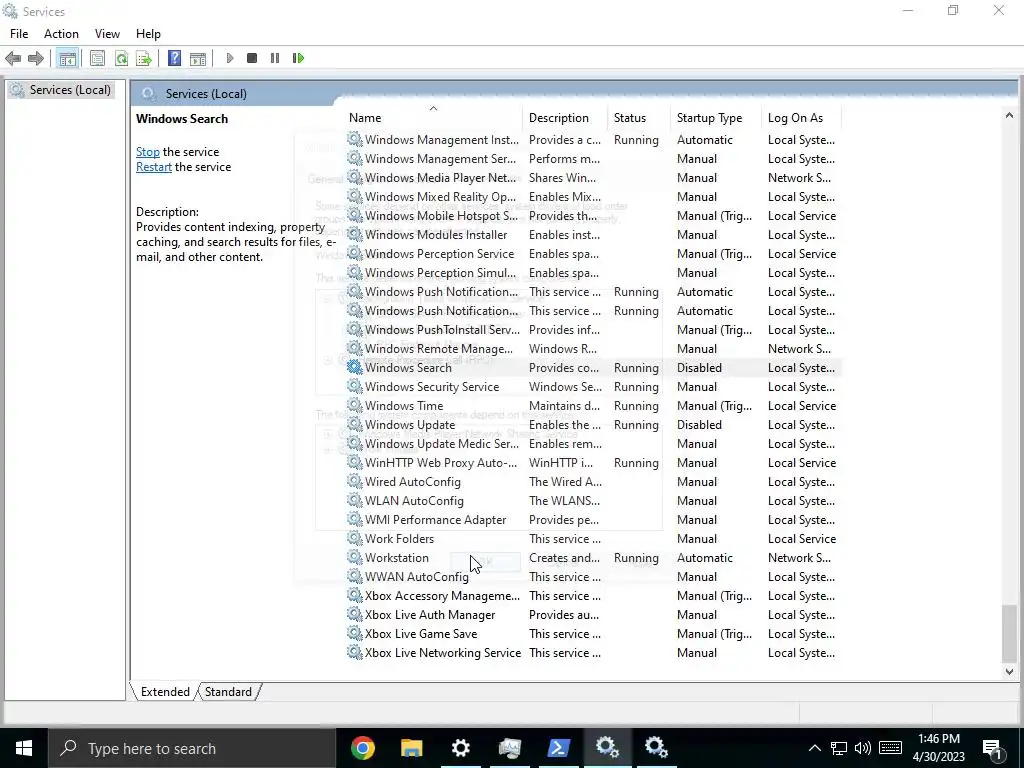Click the gear icon beside Windows Mixed Reality
This screenshot has height=768, width=1024.
354,196
